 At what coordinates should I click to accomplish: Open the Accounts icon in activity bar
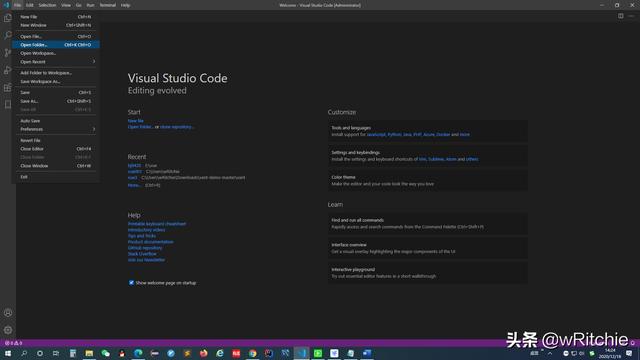click(8, 313)
